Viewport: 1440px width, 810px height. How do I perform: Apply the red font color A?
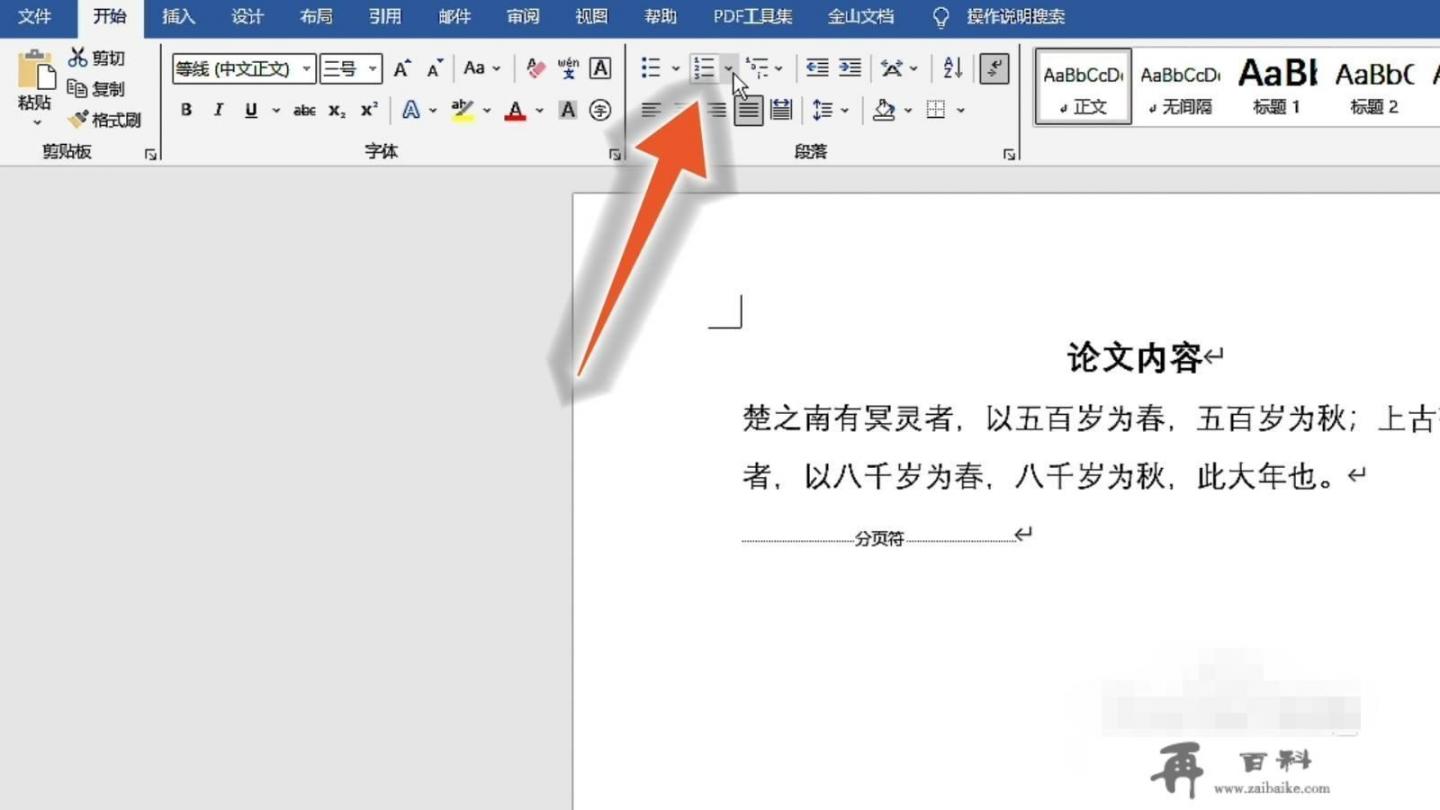tap(515, 110)
